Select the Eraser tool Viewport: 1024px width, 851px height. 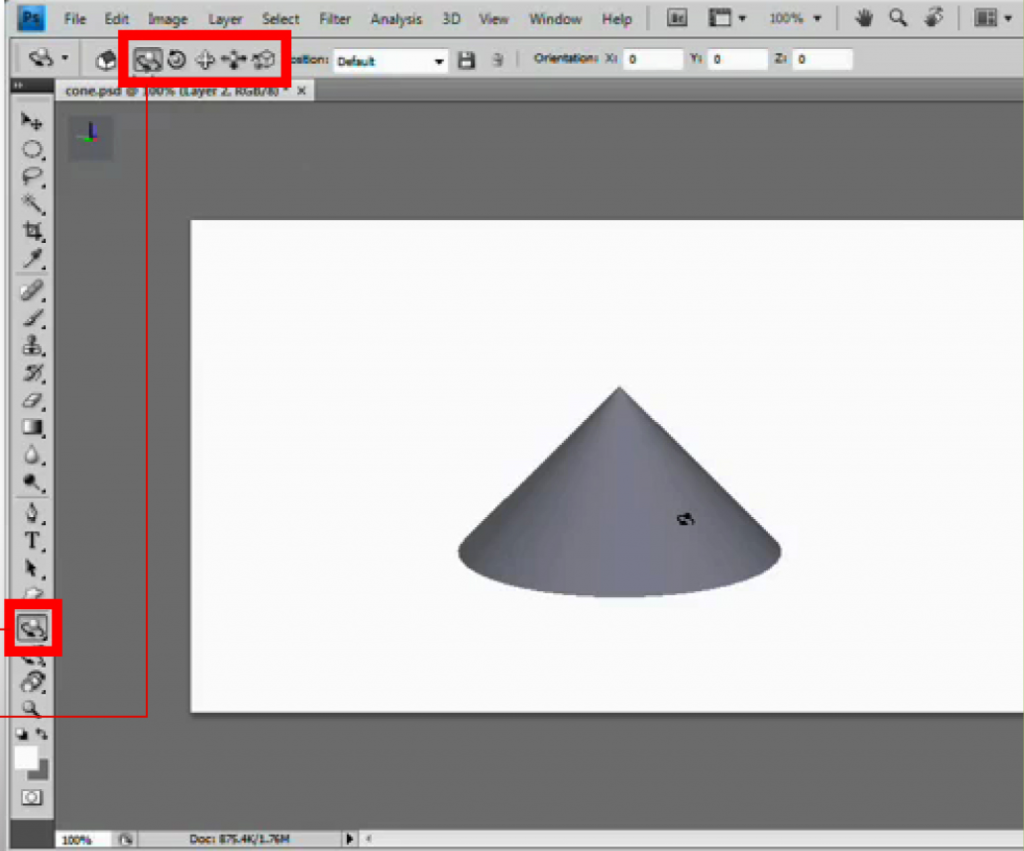pyautogui.click(x=31, y=400)
